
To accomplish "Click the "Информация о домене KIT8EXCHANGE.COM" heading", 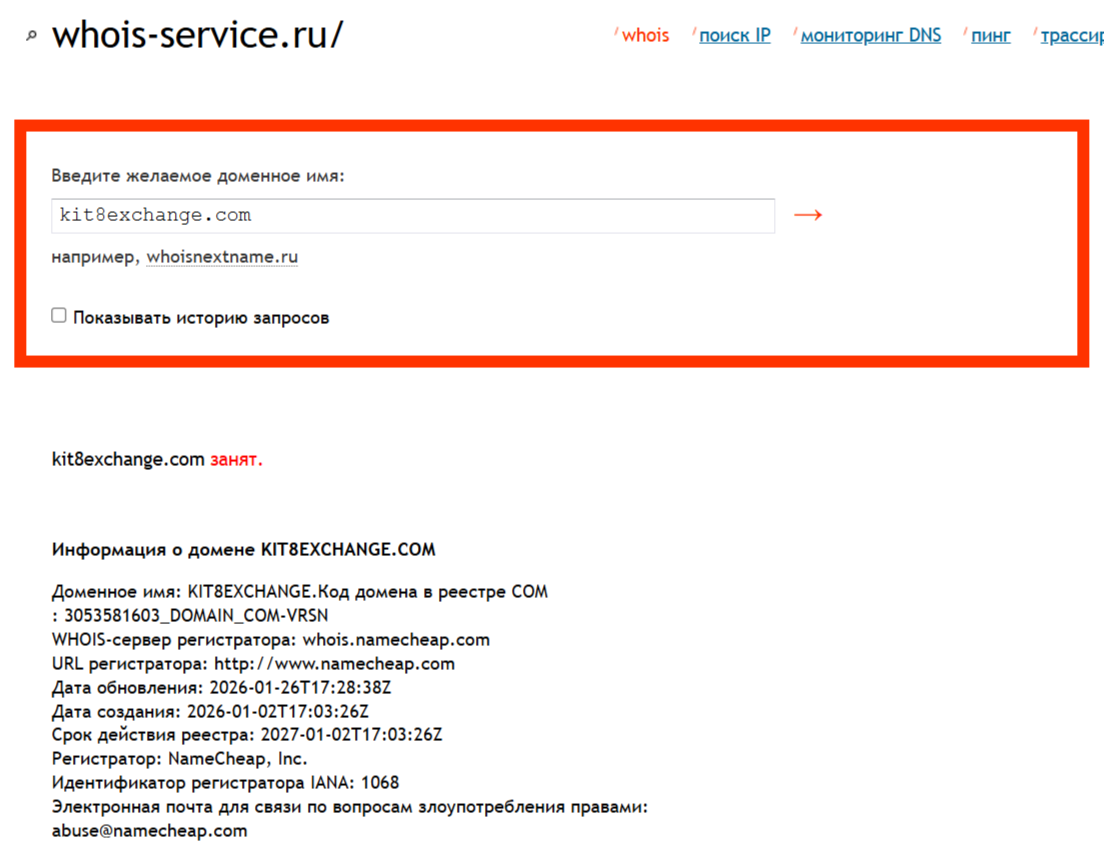I will coord(243,549).
